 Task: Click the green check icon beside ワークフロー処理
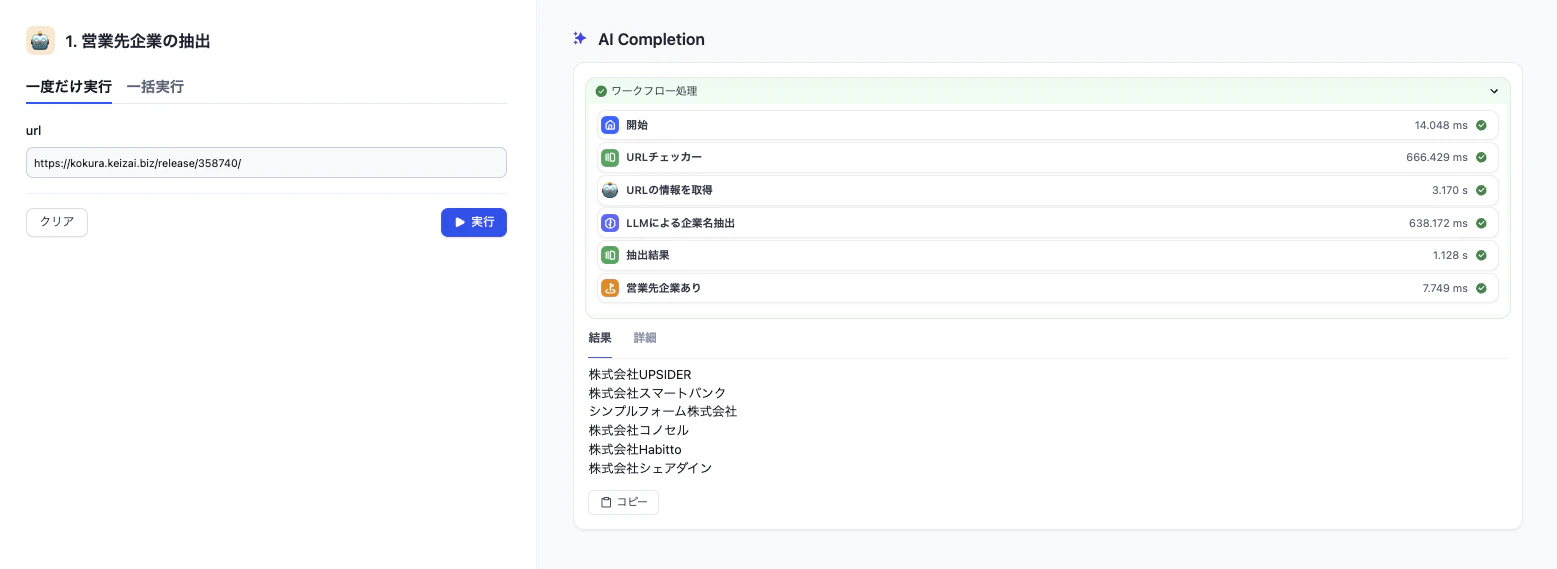tap(601, 91)
